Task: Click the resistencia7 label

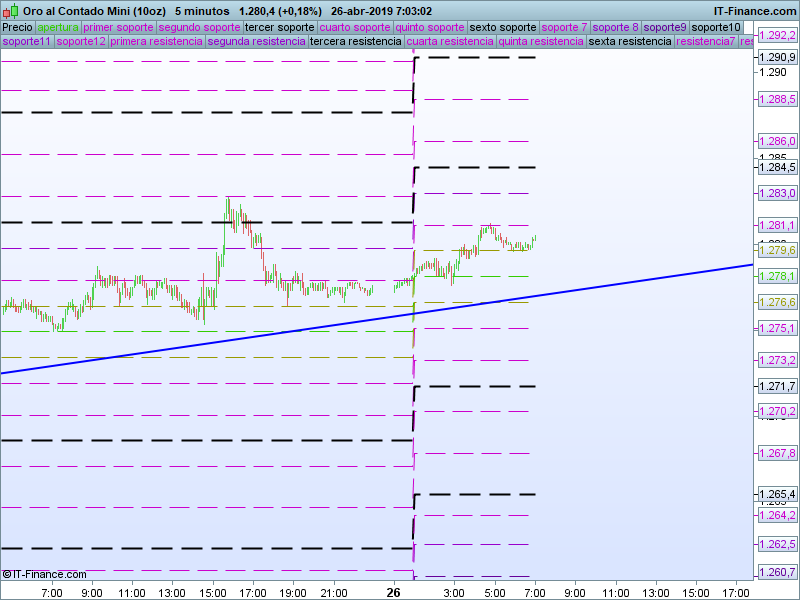Action: (x=706, y=41)
